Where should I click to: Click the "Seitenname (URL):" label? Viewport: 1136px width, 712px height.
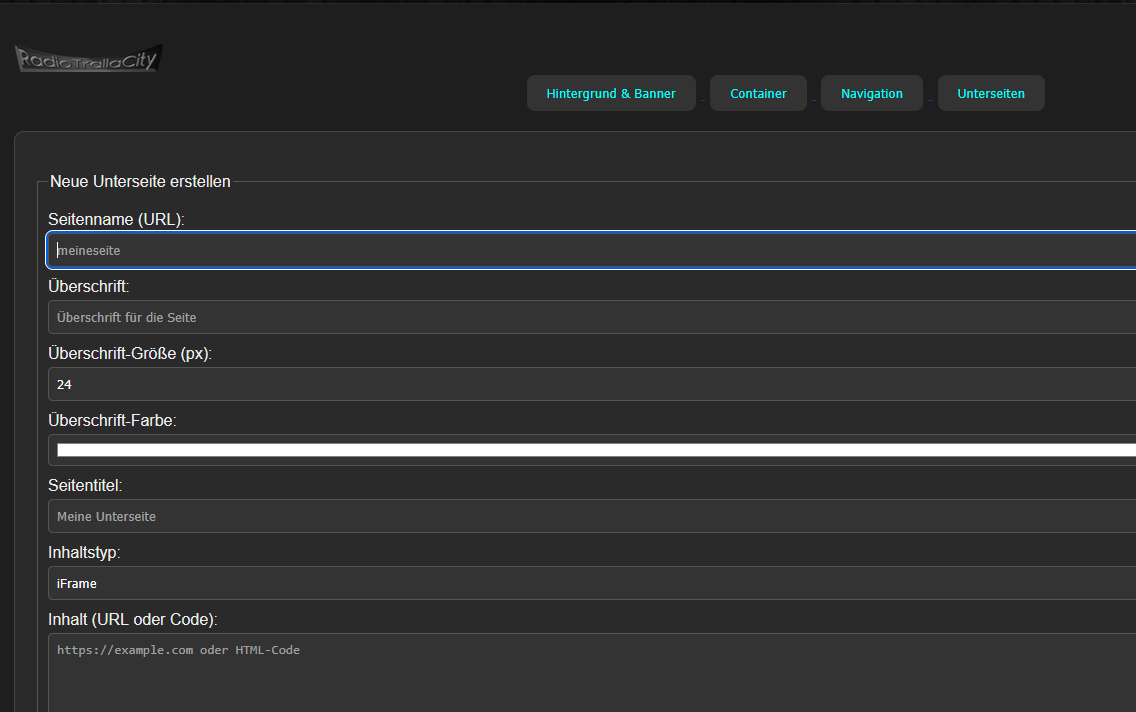[x=116, y=219]
